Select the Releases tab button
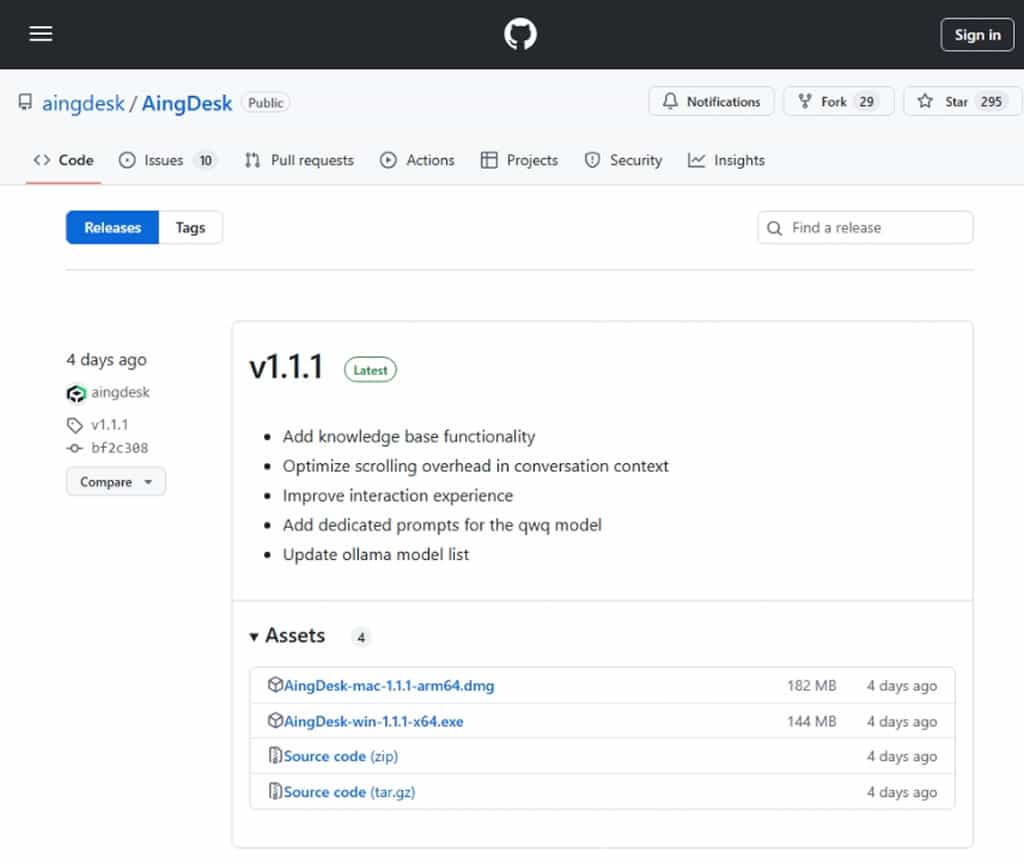This screenshot has width=1024, height=864. (x=112, y=227)
